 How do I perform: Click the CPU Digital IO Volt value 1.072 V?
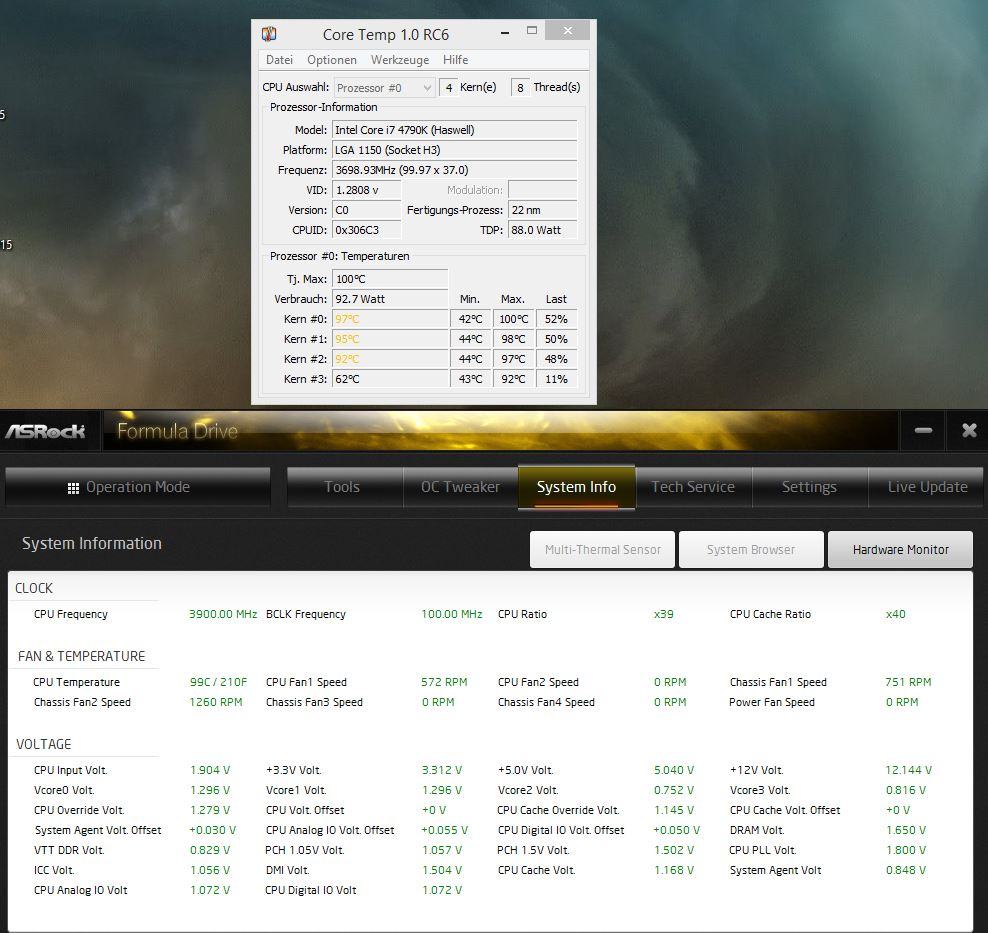(442, 891)
